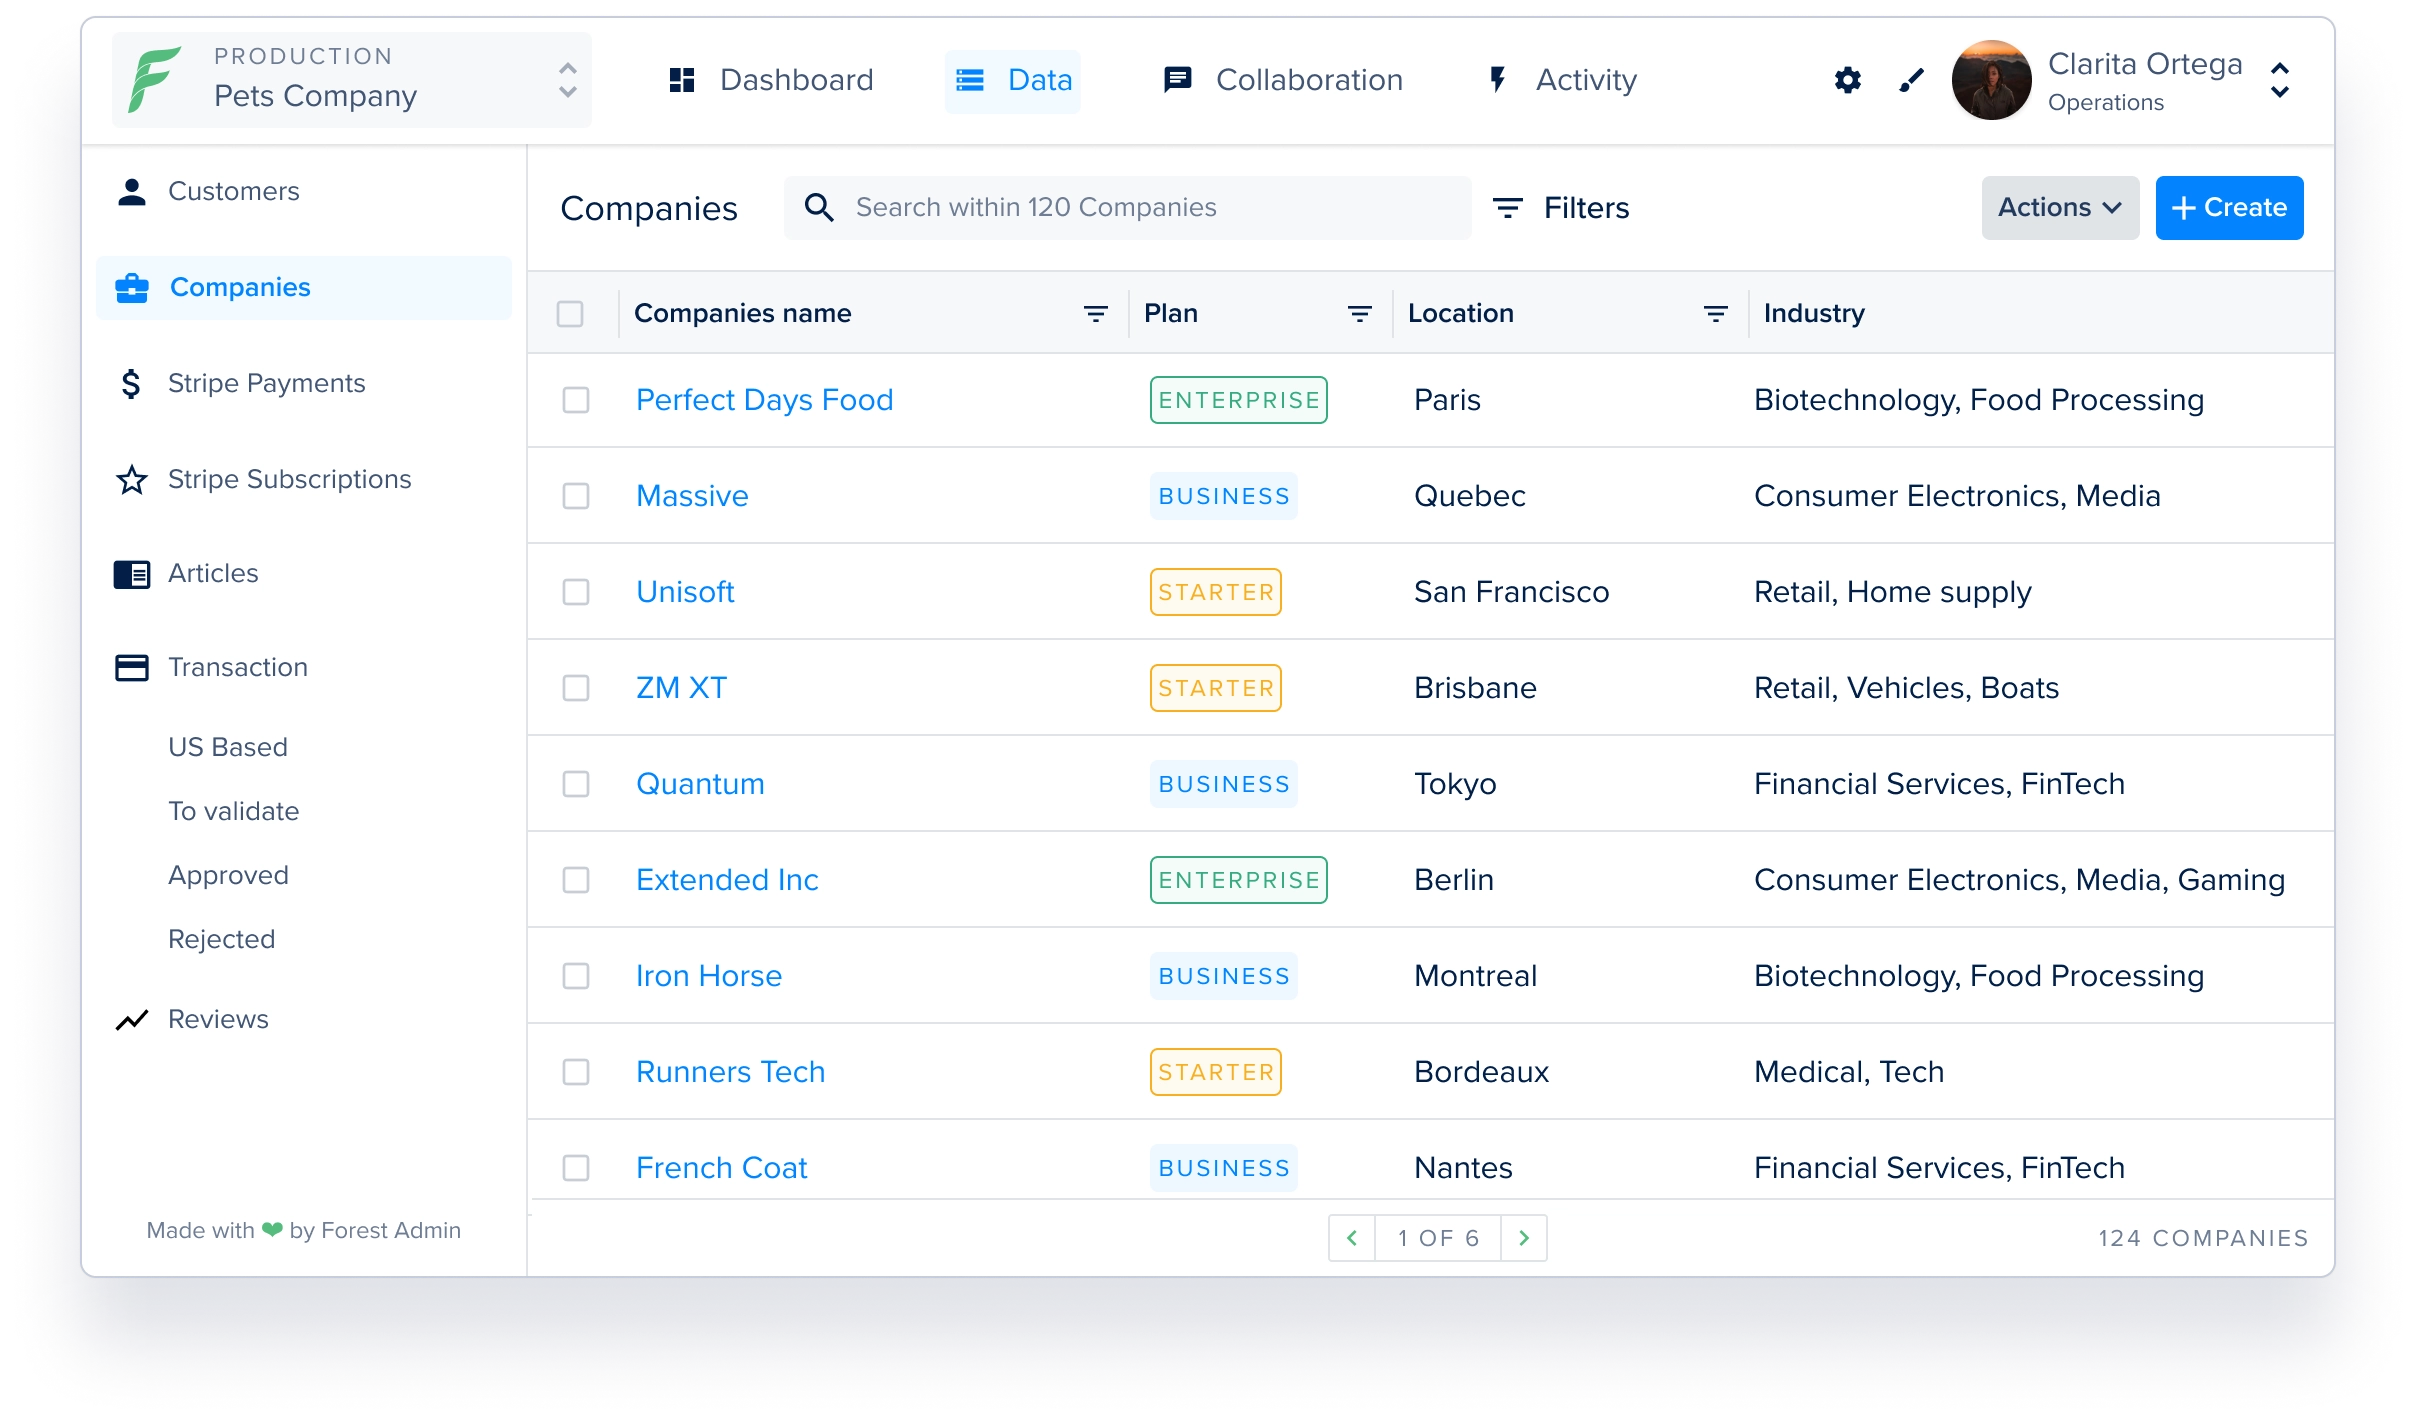Switch to the Dashboard tab
Viewport: 2416px width, 1422px height.
coord(771,80)
